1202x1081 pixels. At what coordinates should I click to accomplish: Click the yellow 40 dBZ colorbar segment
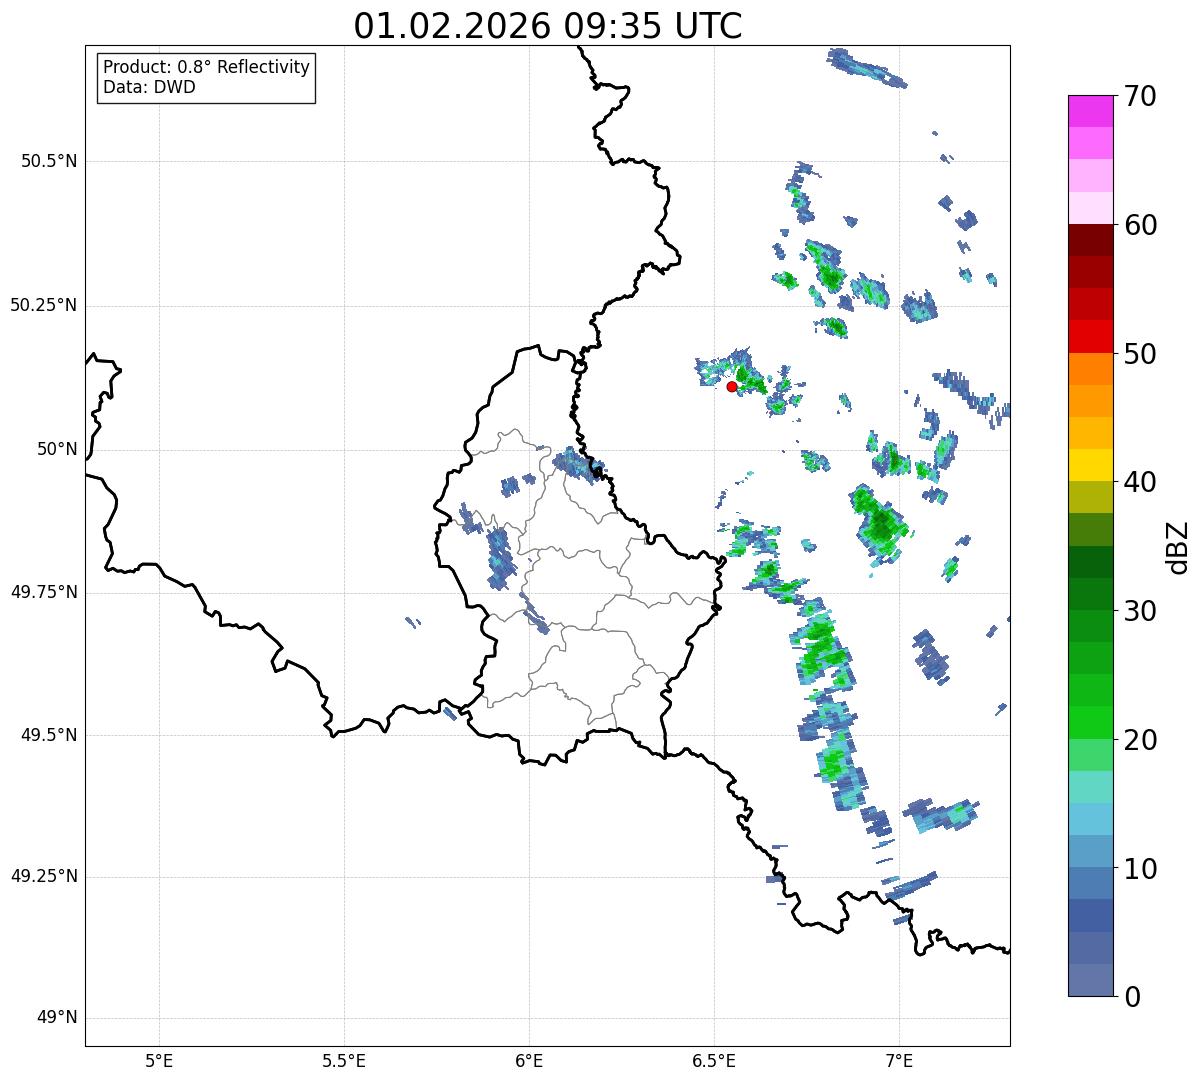pyautogui.click(x=1091, y=465)
